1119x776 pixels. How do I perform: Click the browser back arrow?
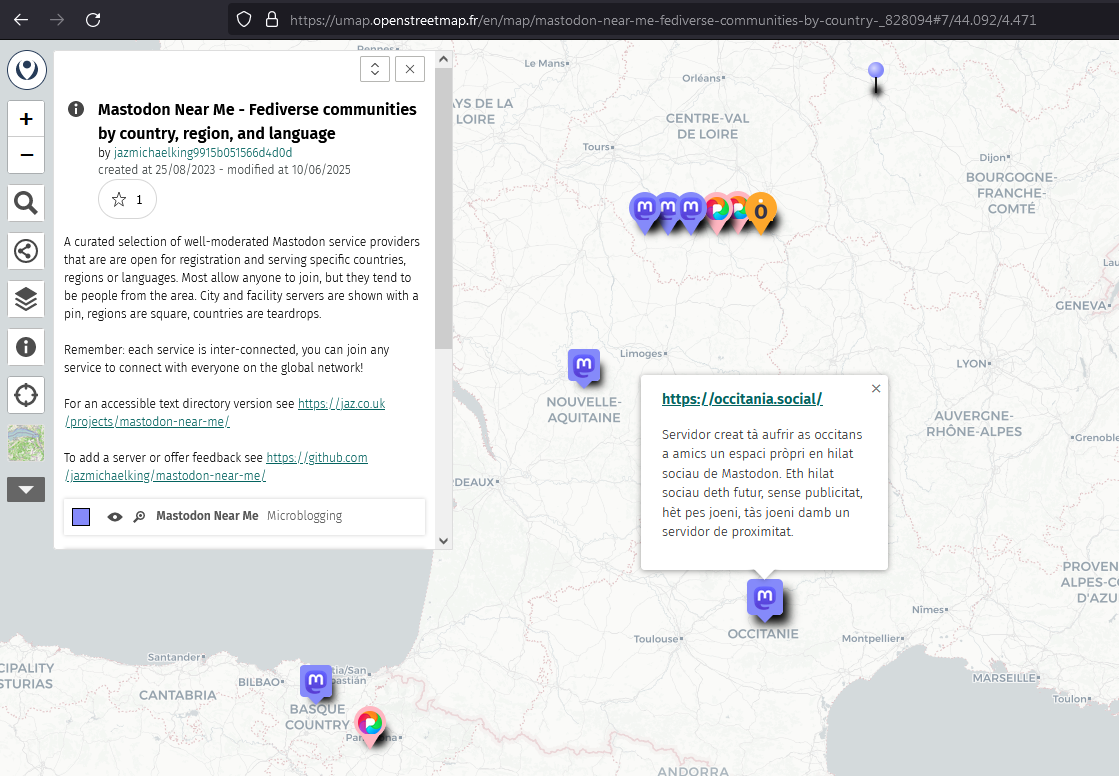21,20
